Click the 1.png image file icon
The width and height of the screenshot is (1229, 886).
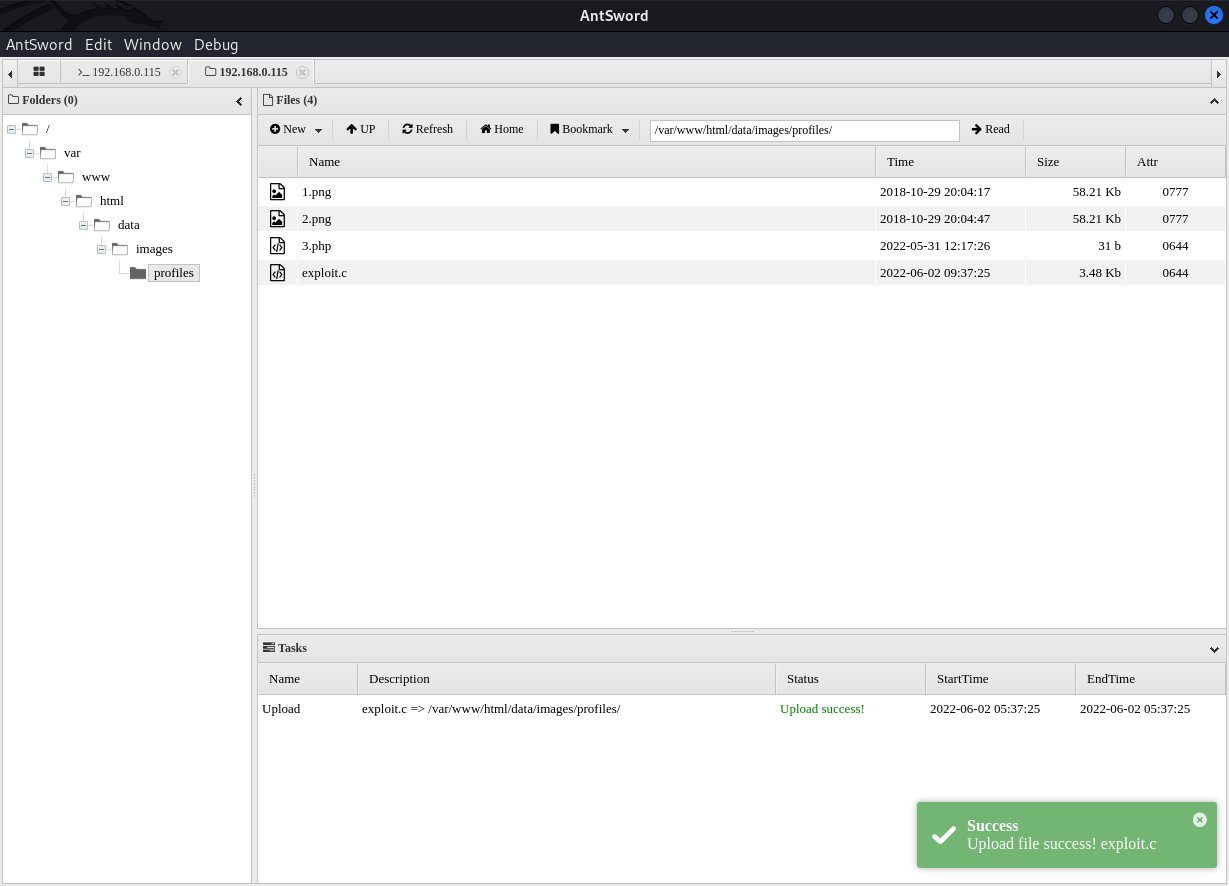point(278,191)
